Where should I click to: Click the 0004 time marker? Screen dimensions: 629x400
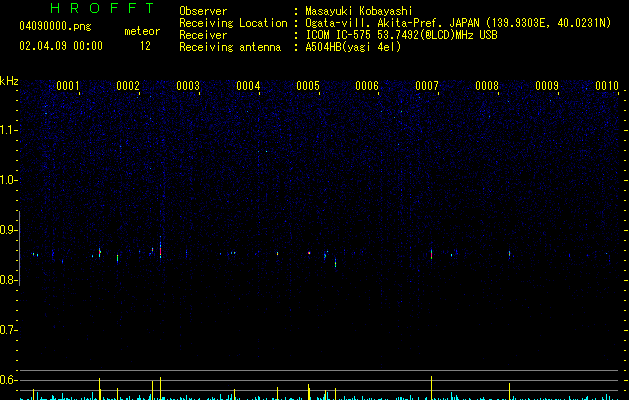248,86
